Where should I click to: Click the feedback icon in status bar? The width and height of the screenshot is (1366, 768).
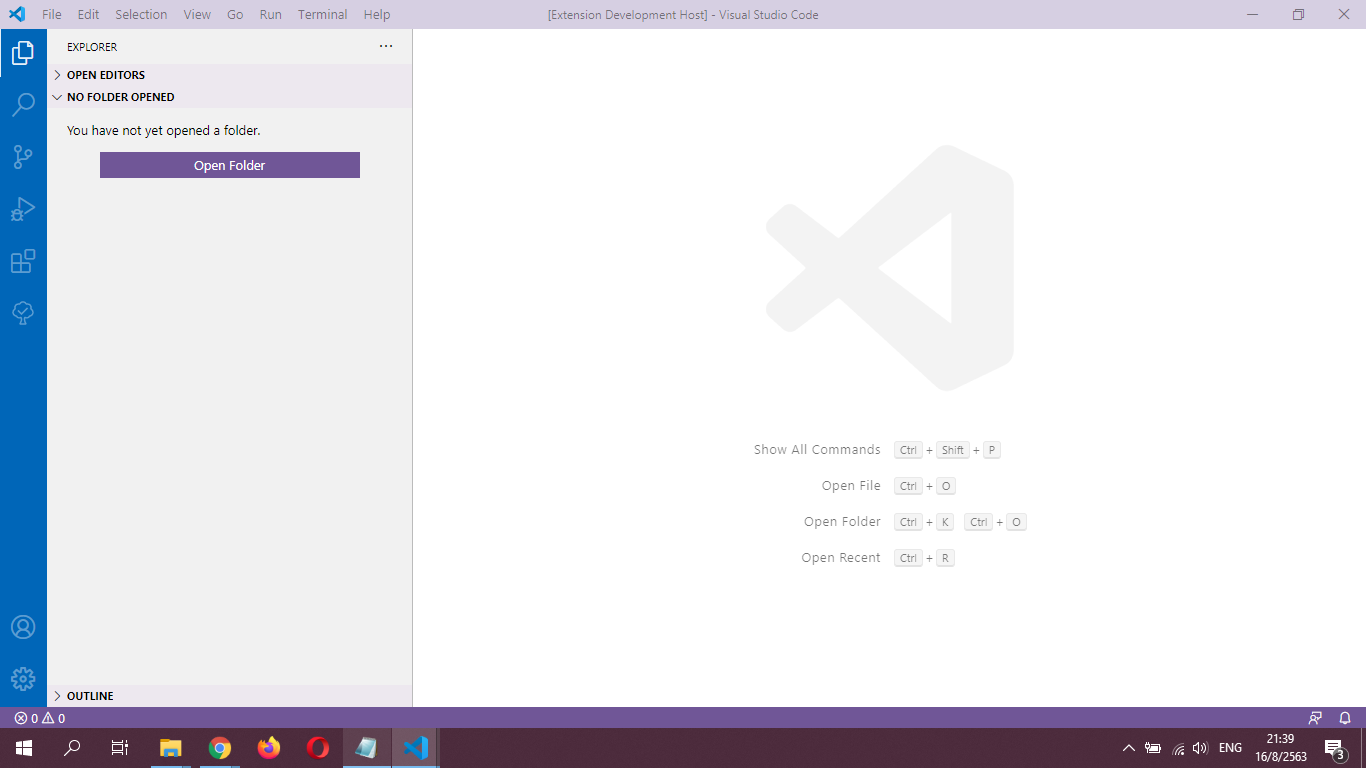(x=1315, y=718)
